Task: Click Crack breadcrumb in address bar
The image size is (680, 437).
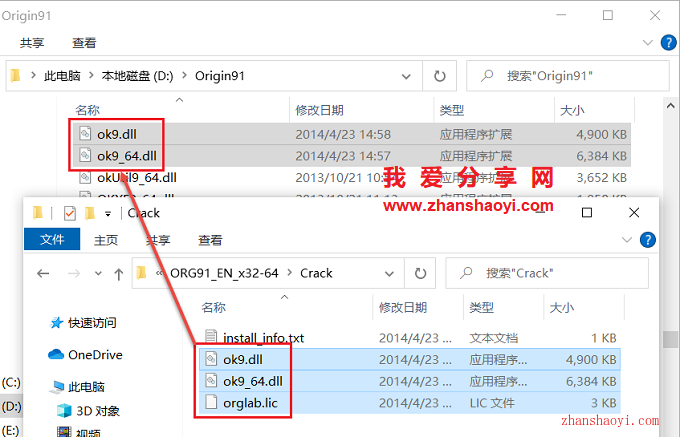Action: [316, 273]
